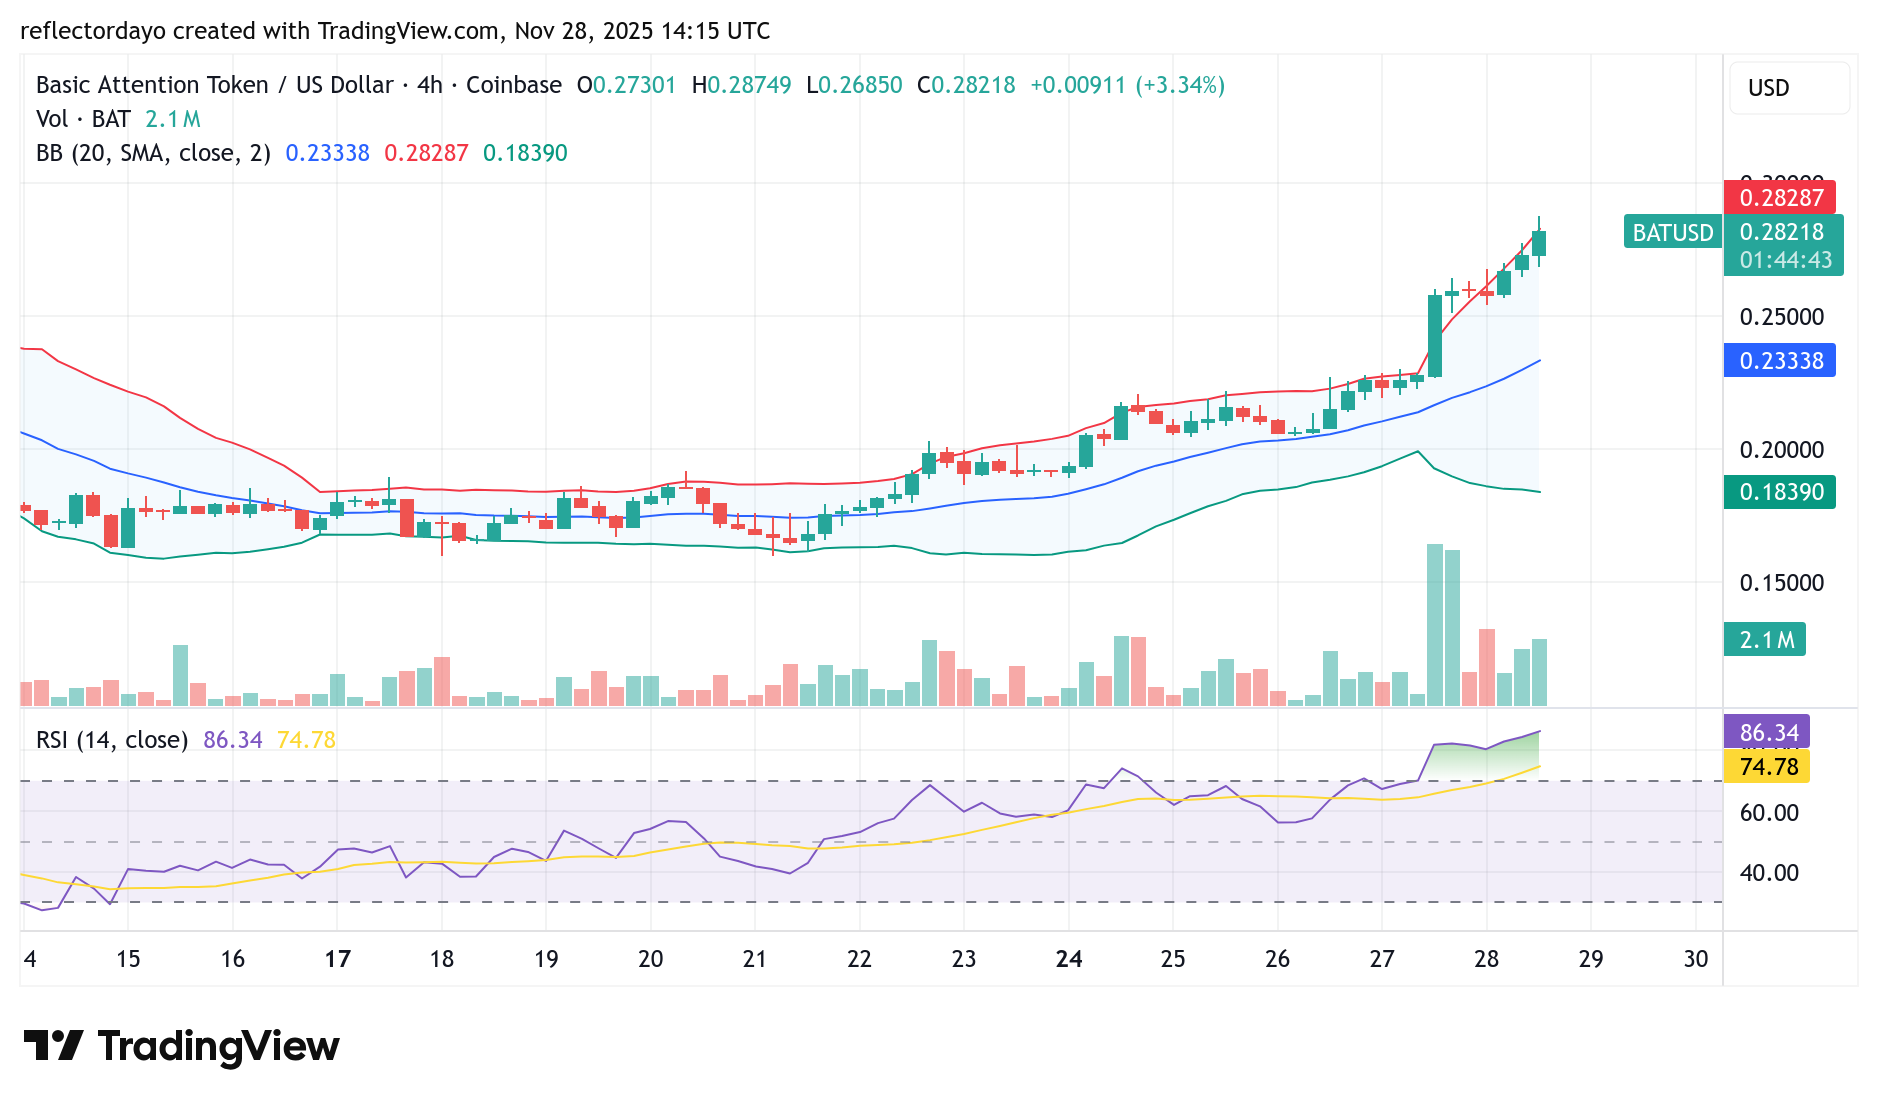The width and height of the screenshot is (1878, 1106).
Task: Click the TradingView wordmark text
Action: click(218, 1046)
